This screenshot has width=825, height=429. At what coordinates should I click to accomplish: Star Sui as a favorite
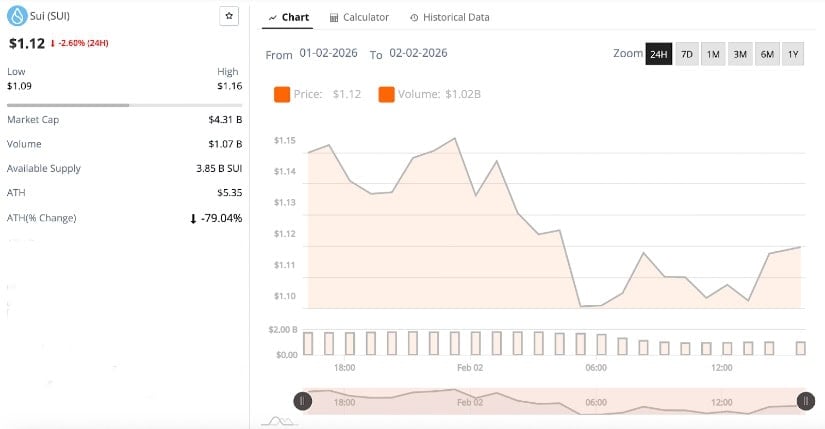[x=229, y=17]
